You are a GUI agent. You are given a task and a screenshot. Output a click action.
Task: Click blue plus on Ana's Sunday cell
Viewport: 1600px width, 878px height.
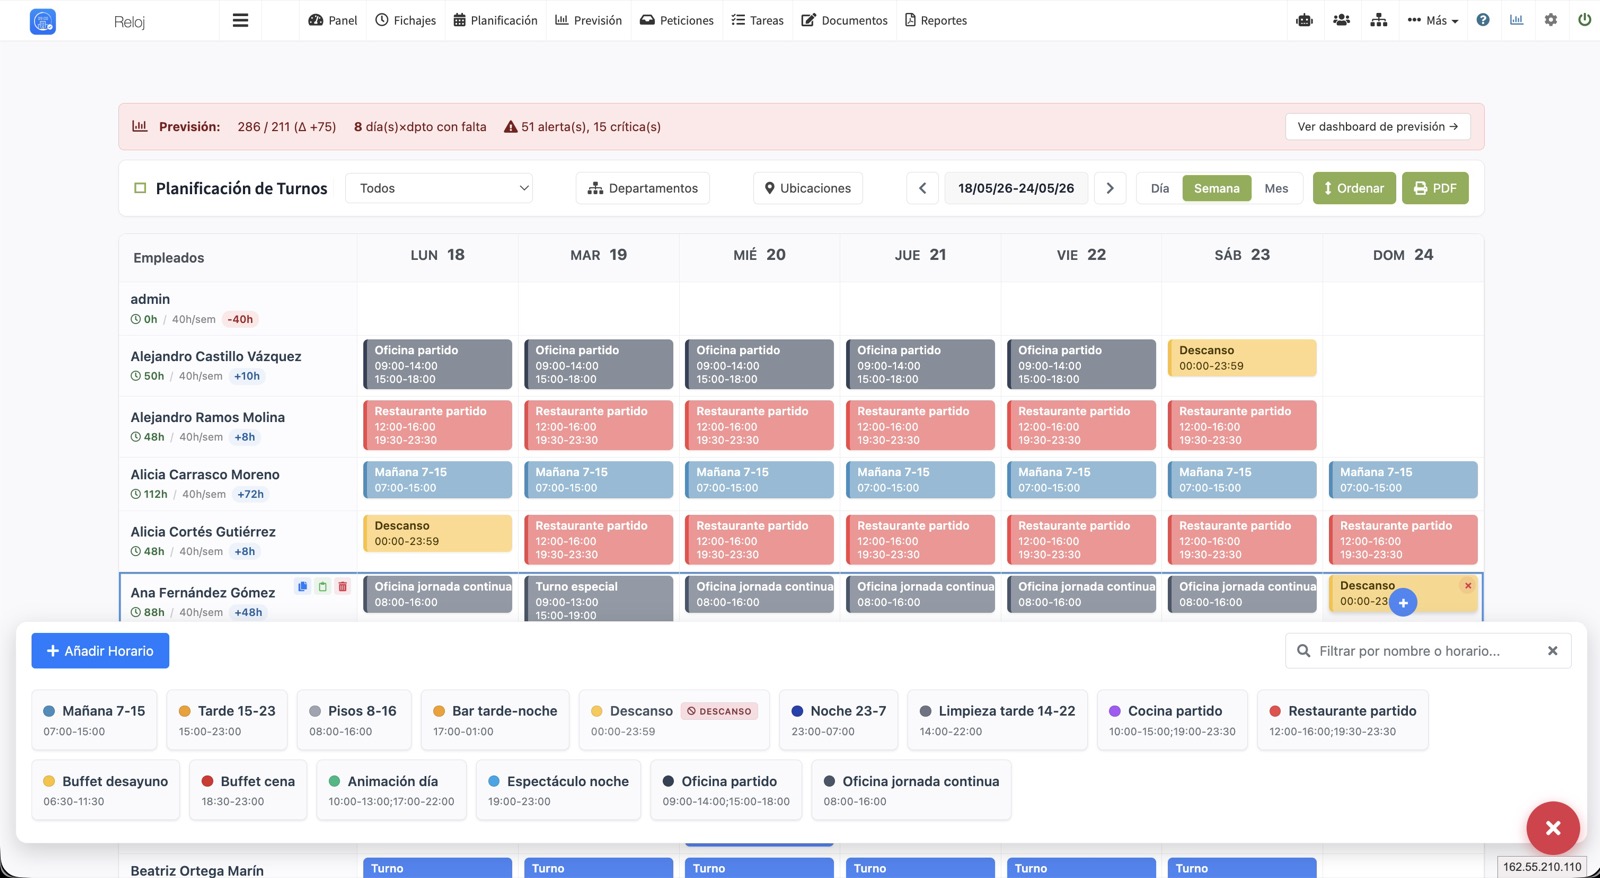[1403, 602]
